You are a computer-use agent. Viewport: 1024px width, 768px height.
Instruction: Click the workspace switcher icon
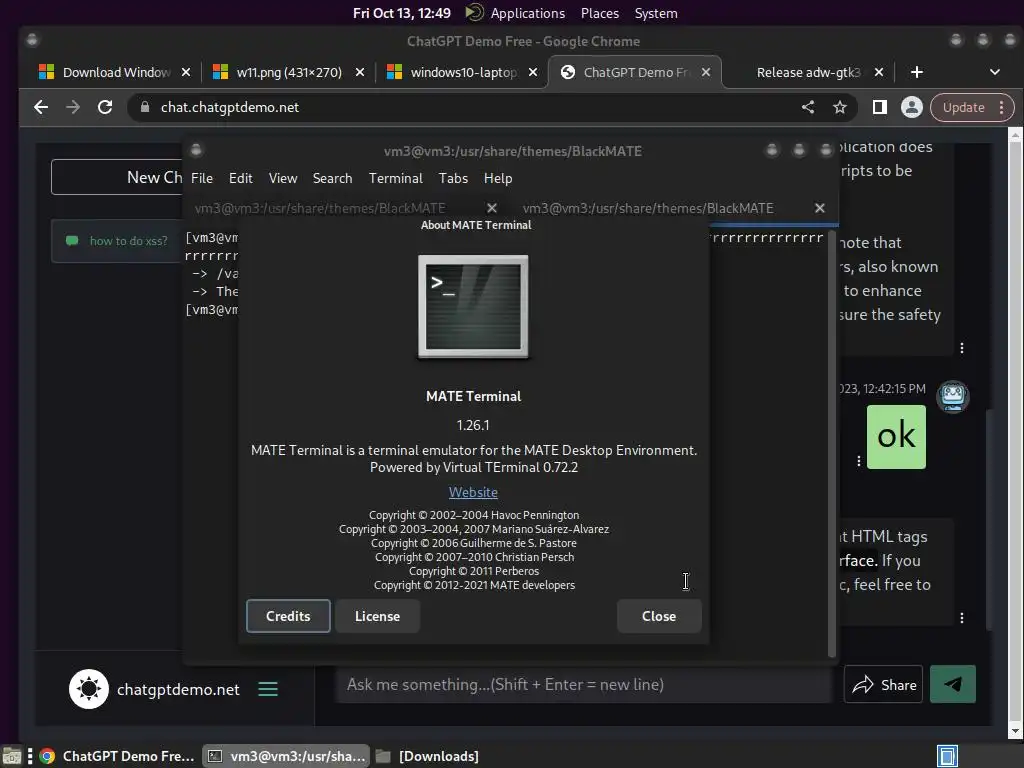click(x=947, y=756)
